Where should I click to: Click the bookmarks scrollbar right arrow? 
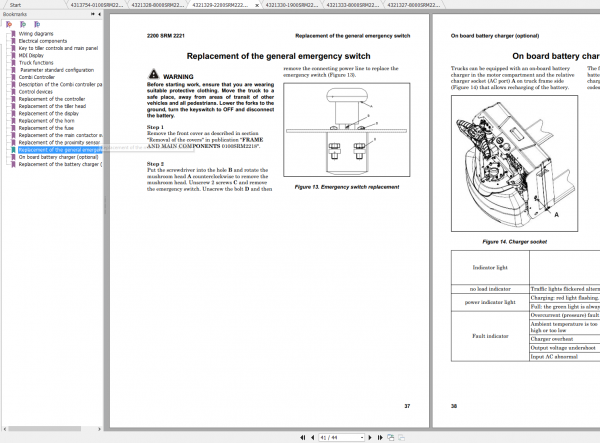[x=99, y=429]
